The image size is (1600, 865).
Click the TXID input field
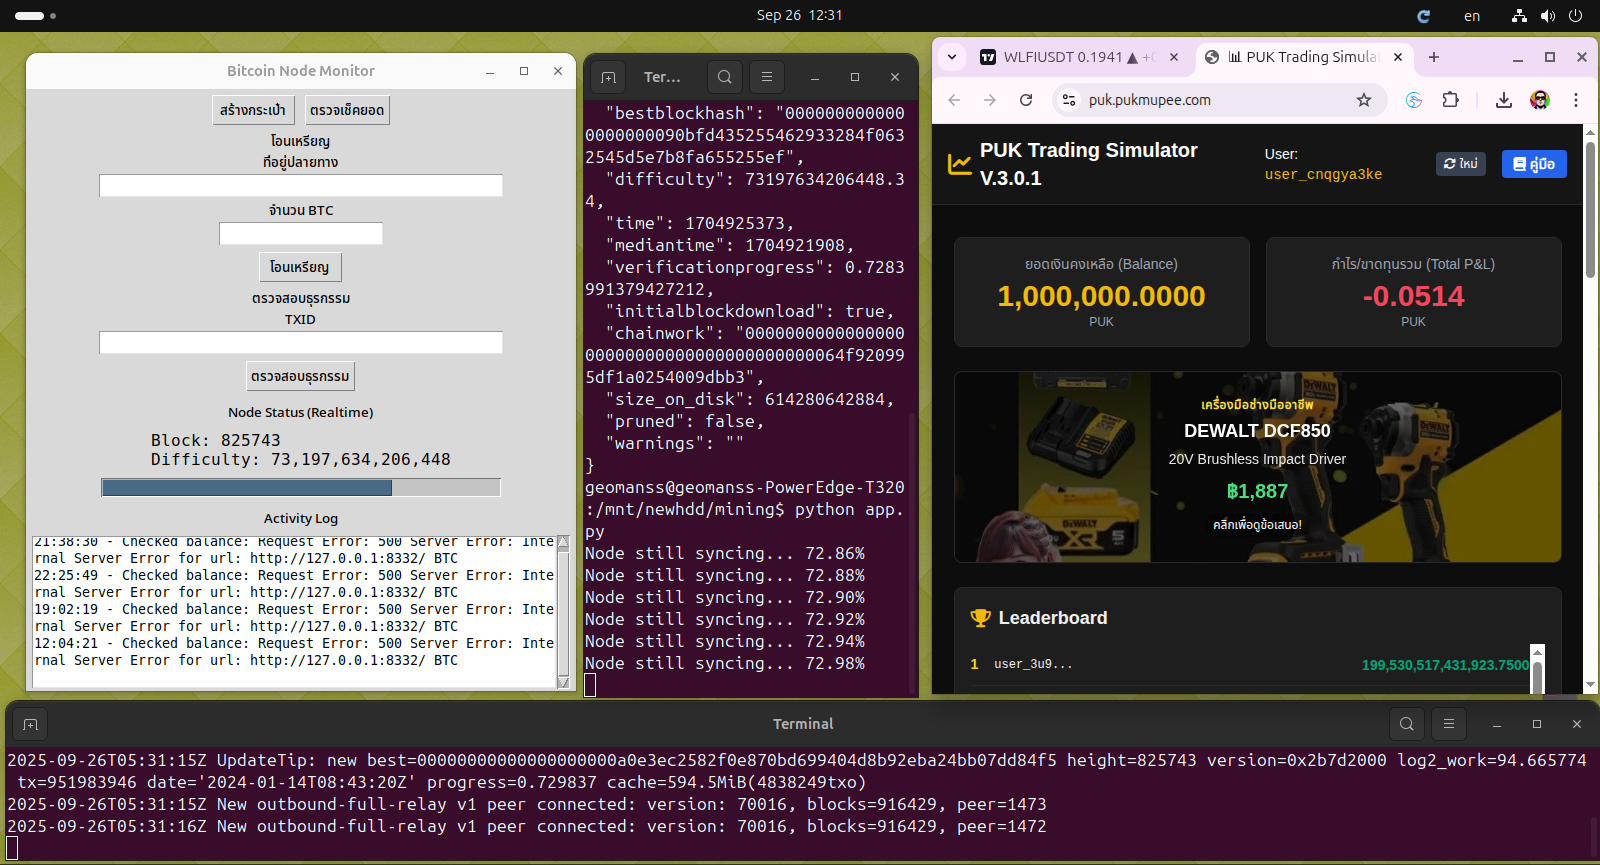[300, 343]
